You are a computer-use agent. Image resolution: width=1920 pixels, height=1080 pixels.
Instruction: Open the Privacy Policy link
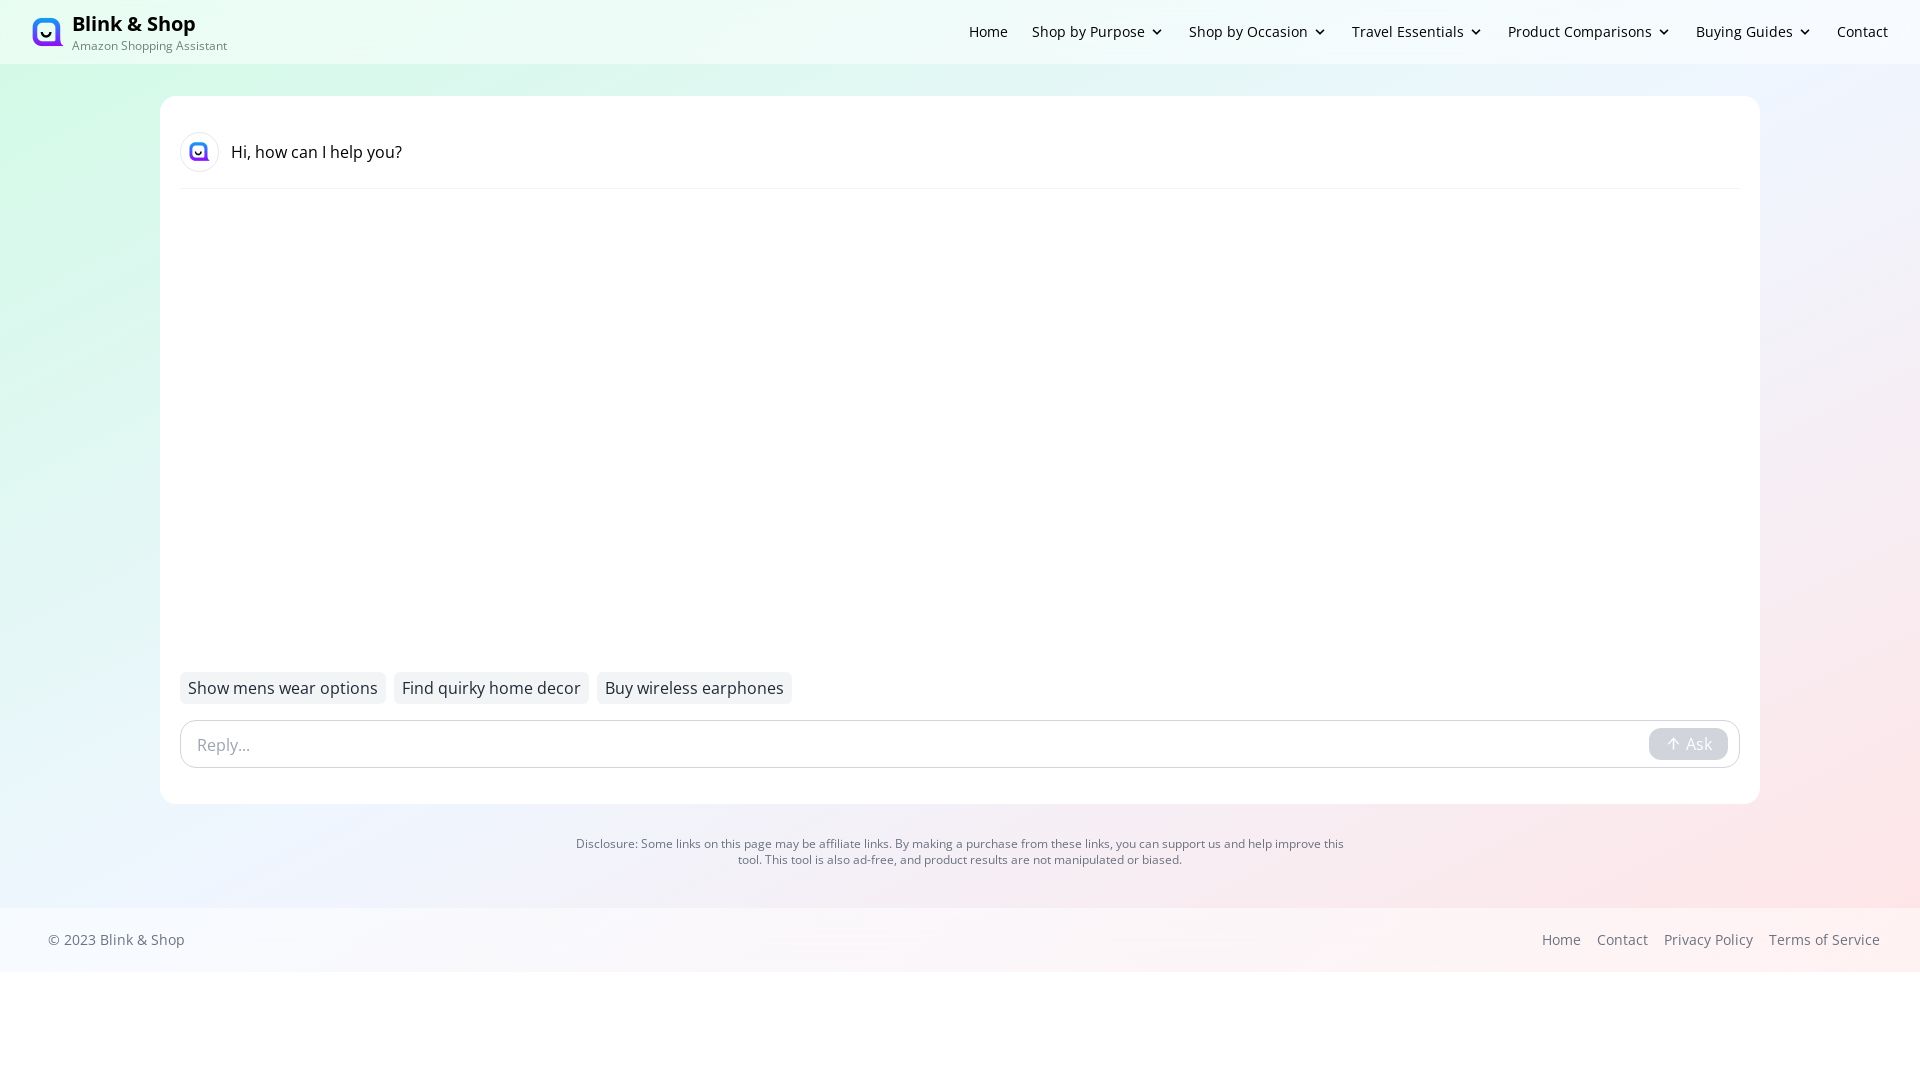(x=1708, y=940)
